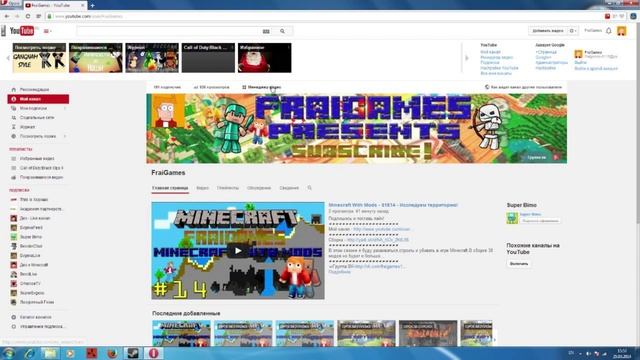Viewport: 640px width, 360px height.
Task: Open Opera from the taskbar
Action: coord(154,353)
